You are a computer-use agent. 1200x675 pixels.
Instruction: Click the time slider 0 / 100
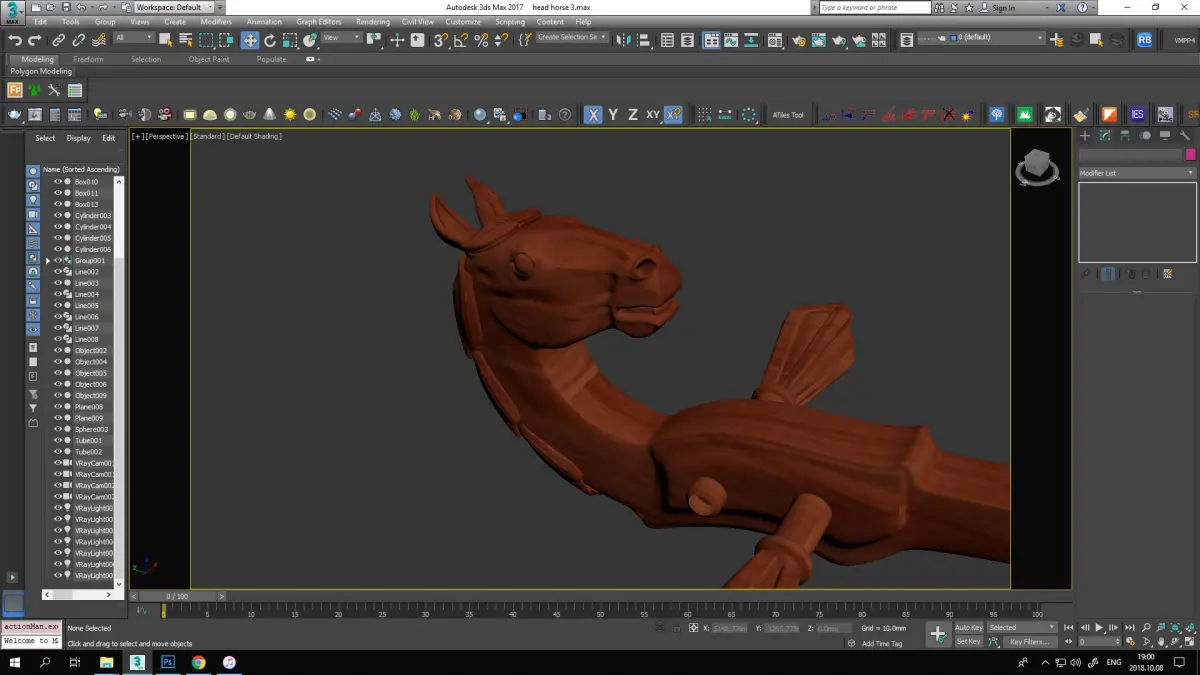click(176, 596)
